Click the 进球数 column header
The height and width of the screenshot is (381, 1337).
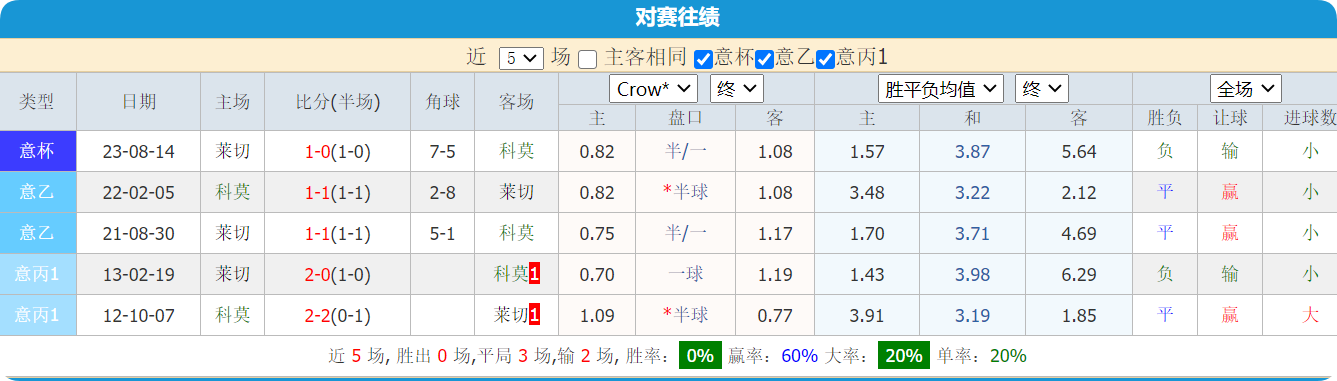tap(1310, 118)
